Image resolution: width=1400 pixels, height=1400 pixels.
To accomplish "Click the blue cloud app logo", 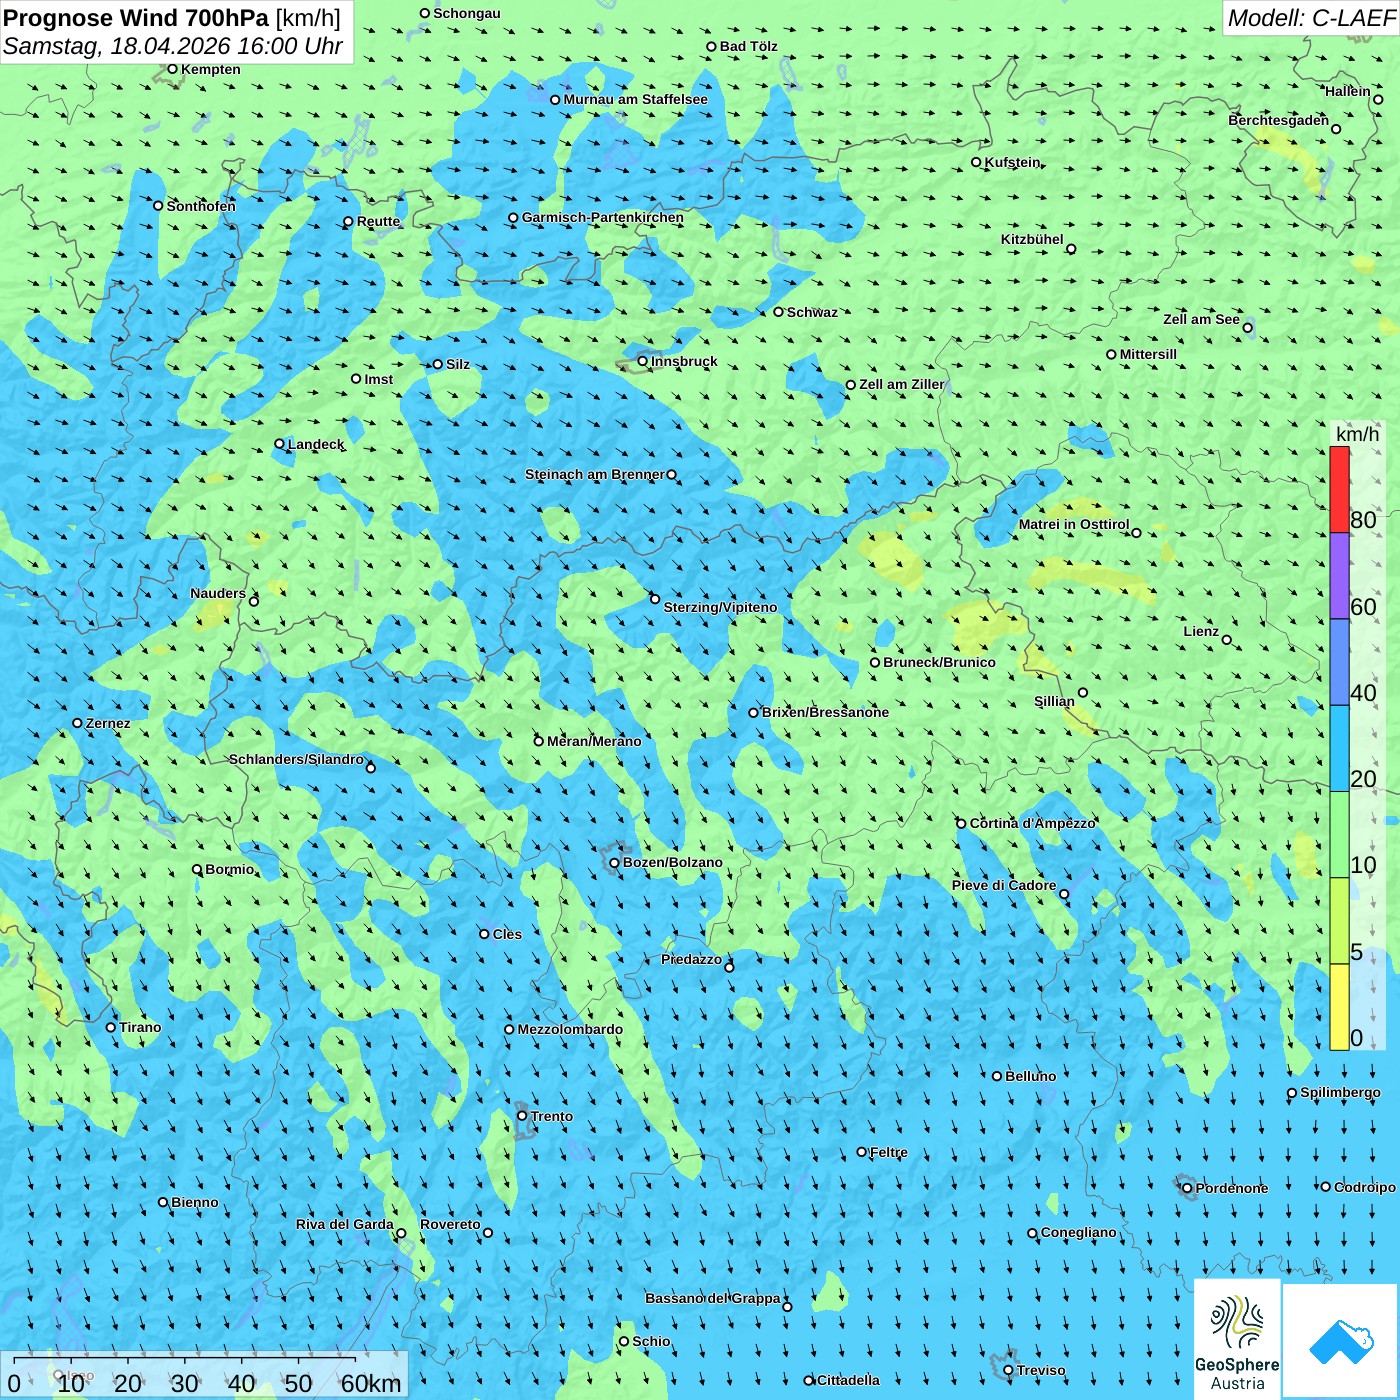I will click(x=1341, y=1341).
